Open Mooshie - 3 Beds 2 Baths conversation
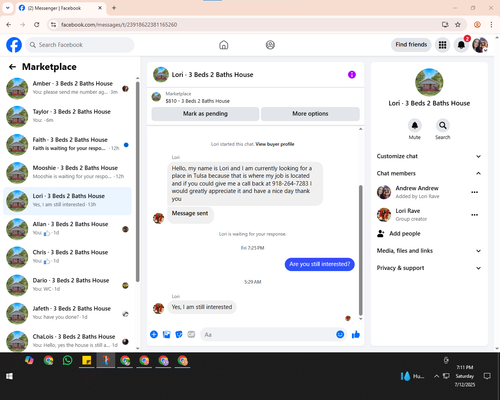 pos(67,173)
